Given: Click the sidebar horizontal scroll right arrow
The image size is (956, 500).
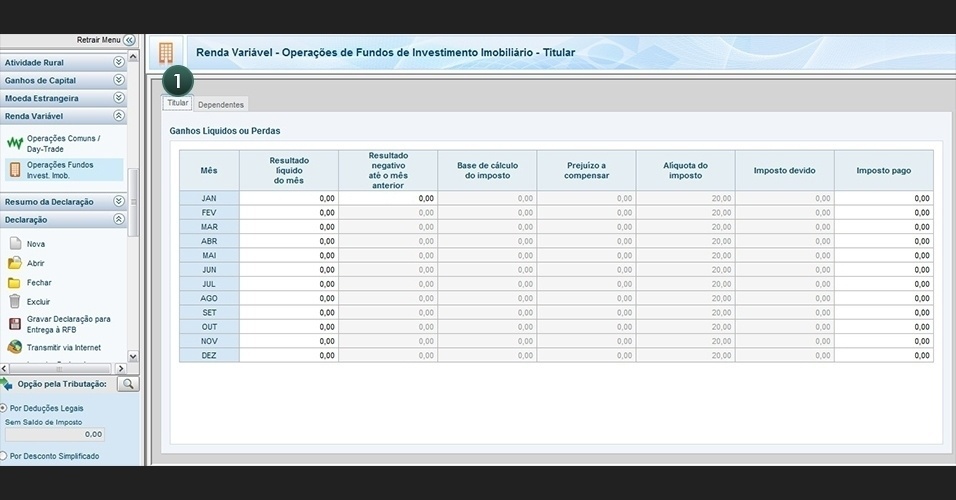Looking at the screenshot, I should pos(121,368).
